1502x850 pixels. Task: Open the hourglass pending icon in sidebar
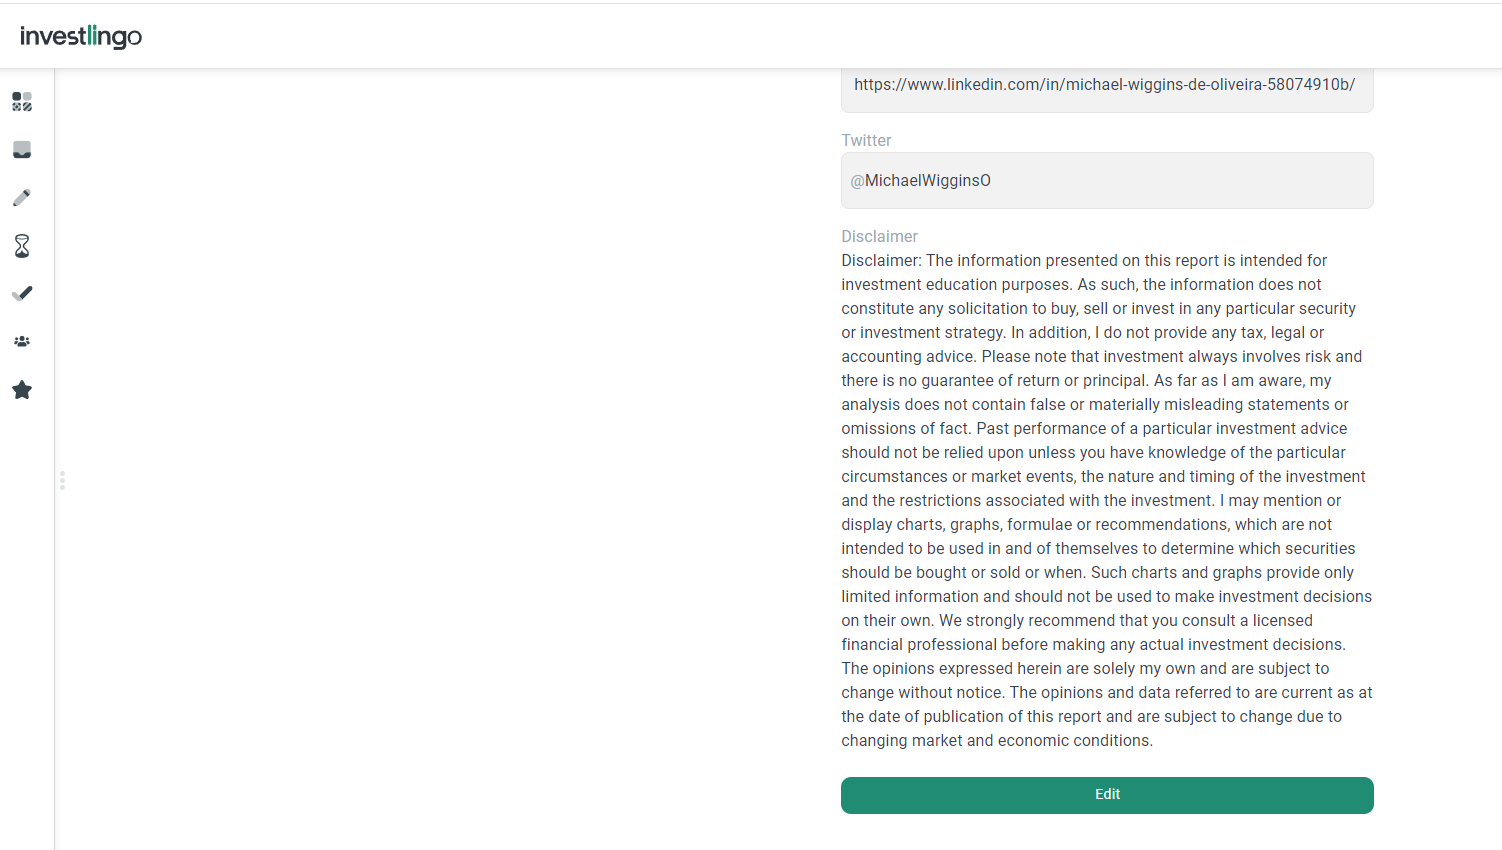click(22, 246)
